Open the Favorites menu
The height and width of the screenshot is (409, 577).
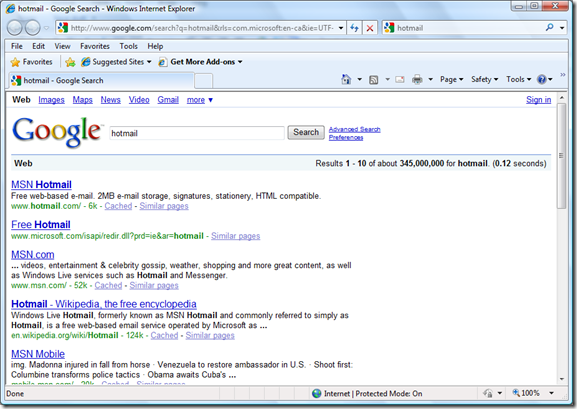tap(95, 46)
